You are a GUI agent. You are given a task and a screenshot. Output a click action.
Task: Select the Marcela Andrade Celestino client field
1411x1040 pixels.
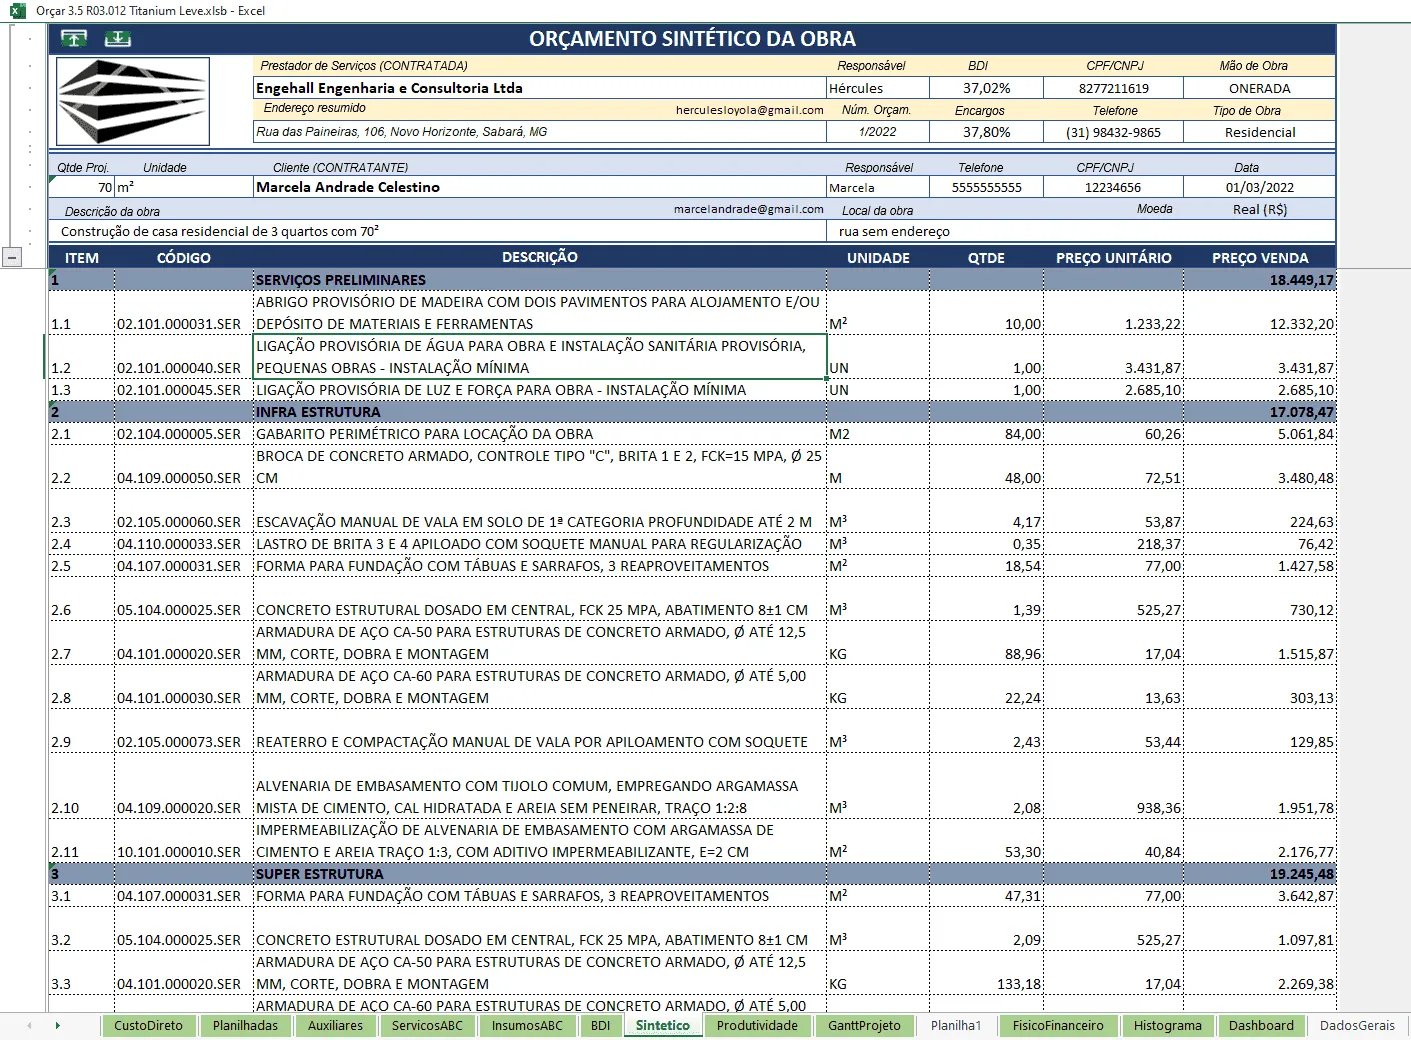coord(540,187)
